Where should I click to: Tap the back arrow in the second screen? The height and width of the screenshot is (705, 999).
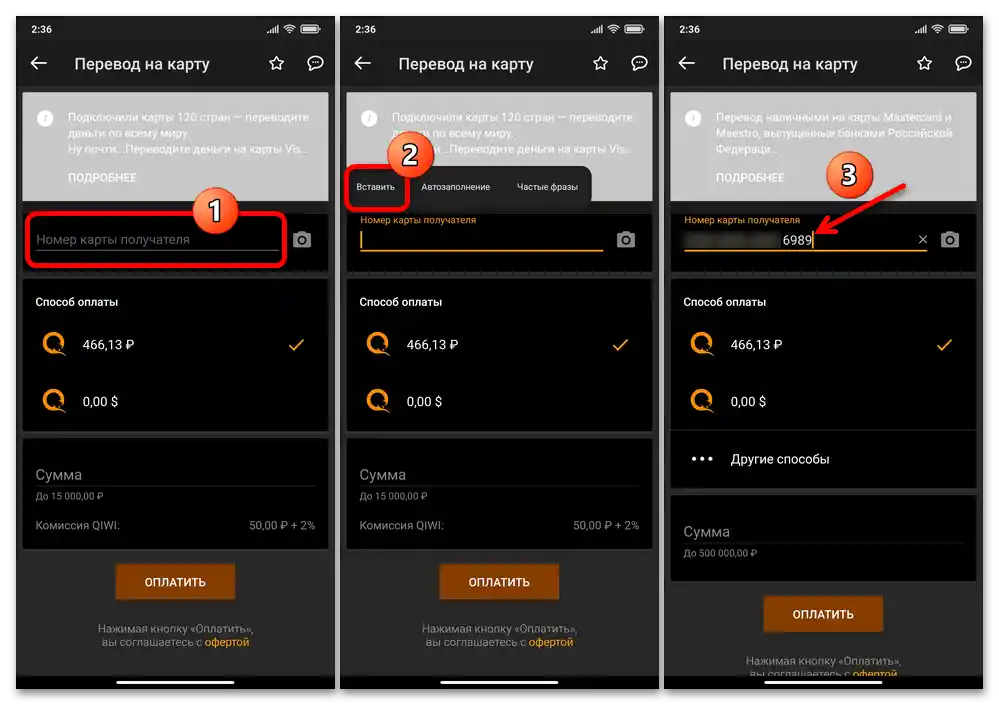363,63
